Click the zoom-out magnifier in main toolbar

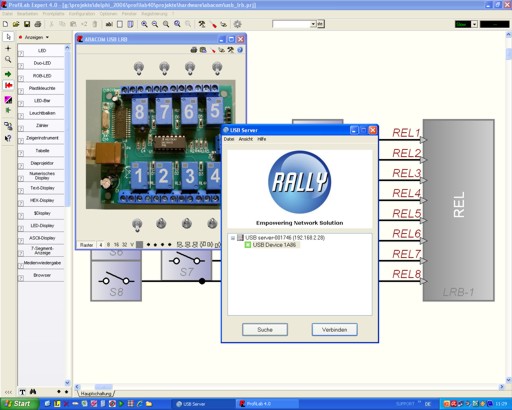coord(155,24)
